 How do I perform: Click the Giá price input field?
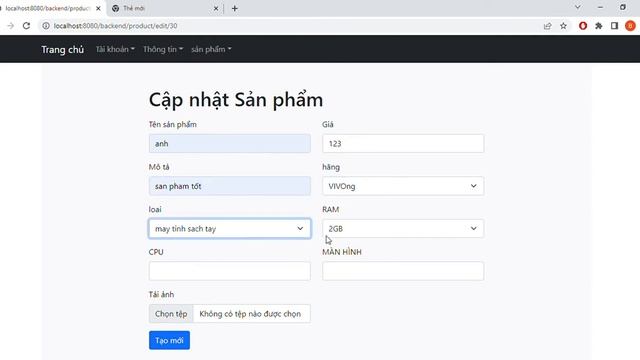pos(403,144)
